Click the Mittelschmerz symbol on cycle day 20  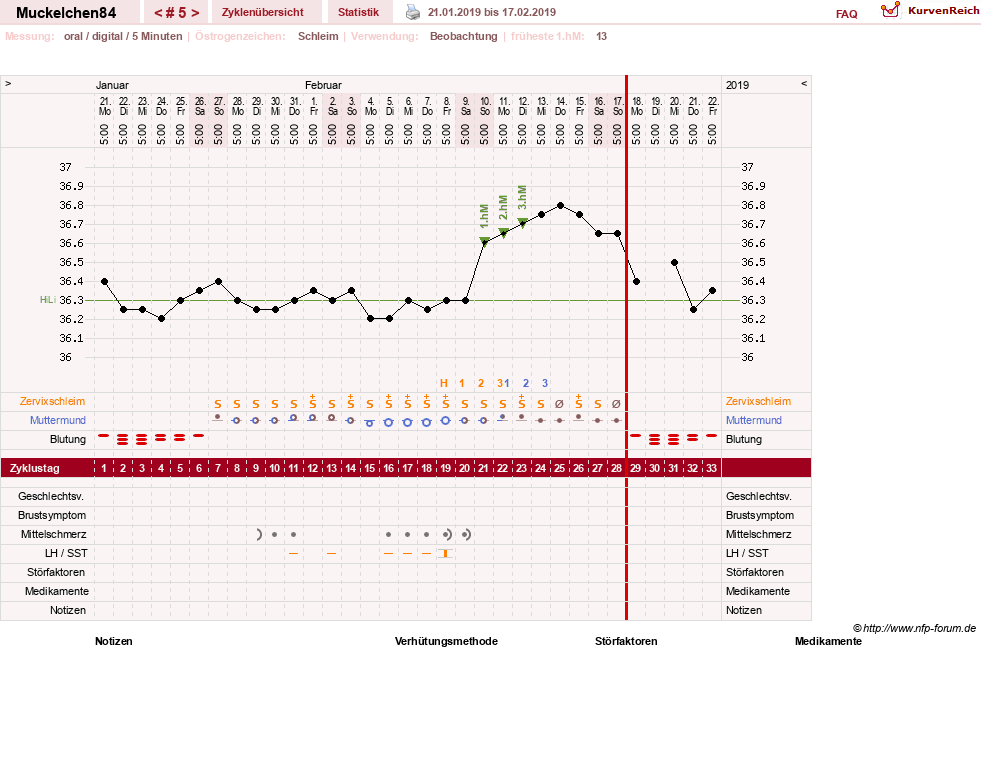point(465,534)
